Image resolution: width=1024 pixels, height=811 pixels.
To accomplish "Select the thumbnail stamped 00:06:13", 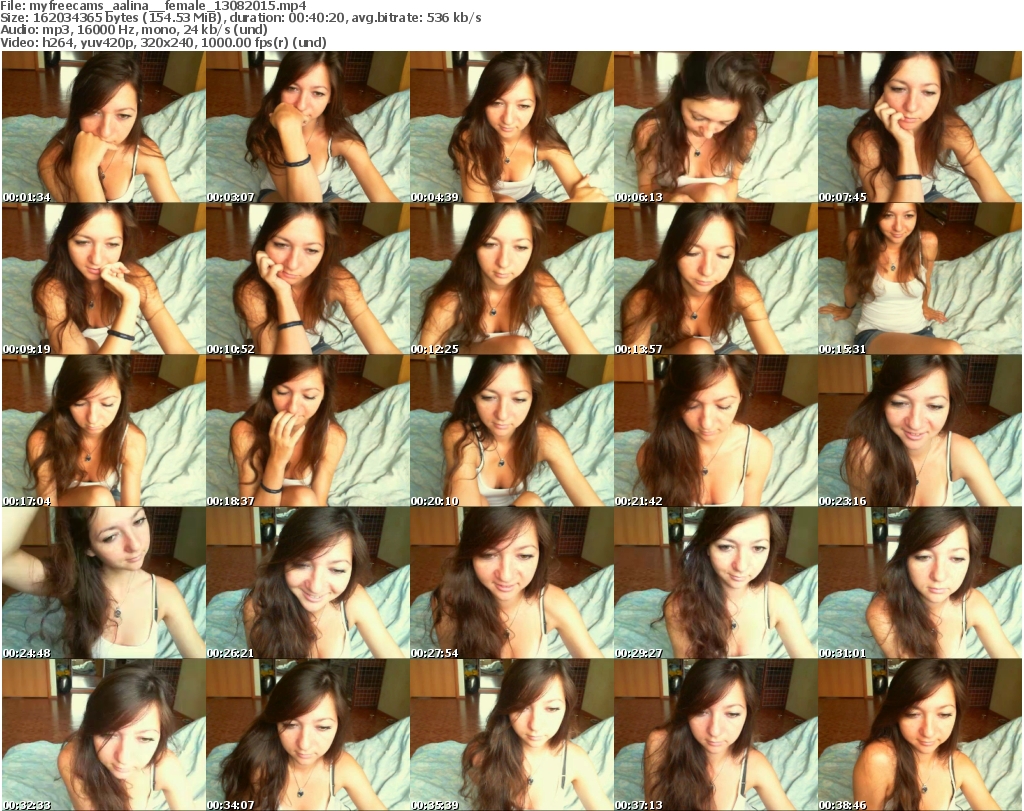I will (x=716, y=127).
